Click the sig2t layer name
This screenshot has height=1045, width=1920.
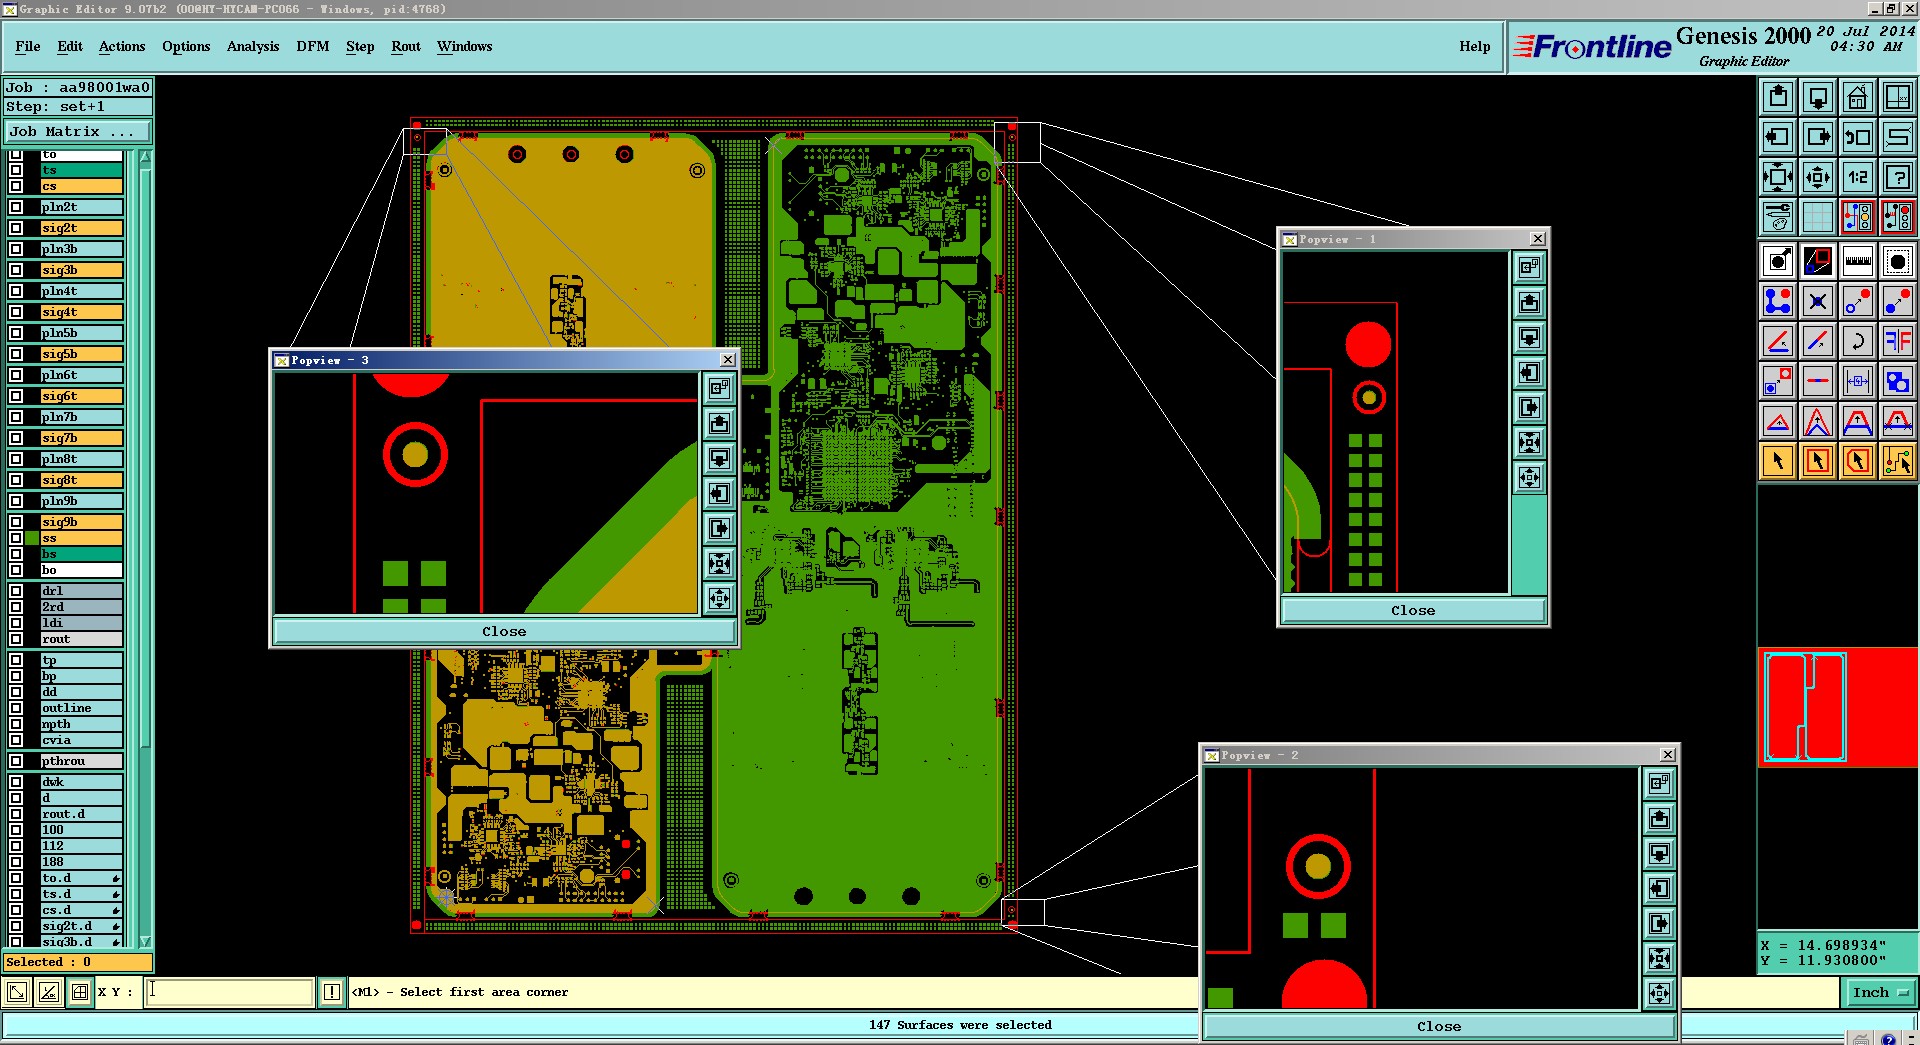[81, 228]
